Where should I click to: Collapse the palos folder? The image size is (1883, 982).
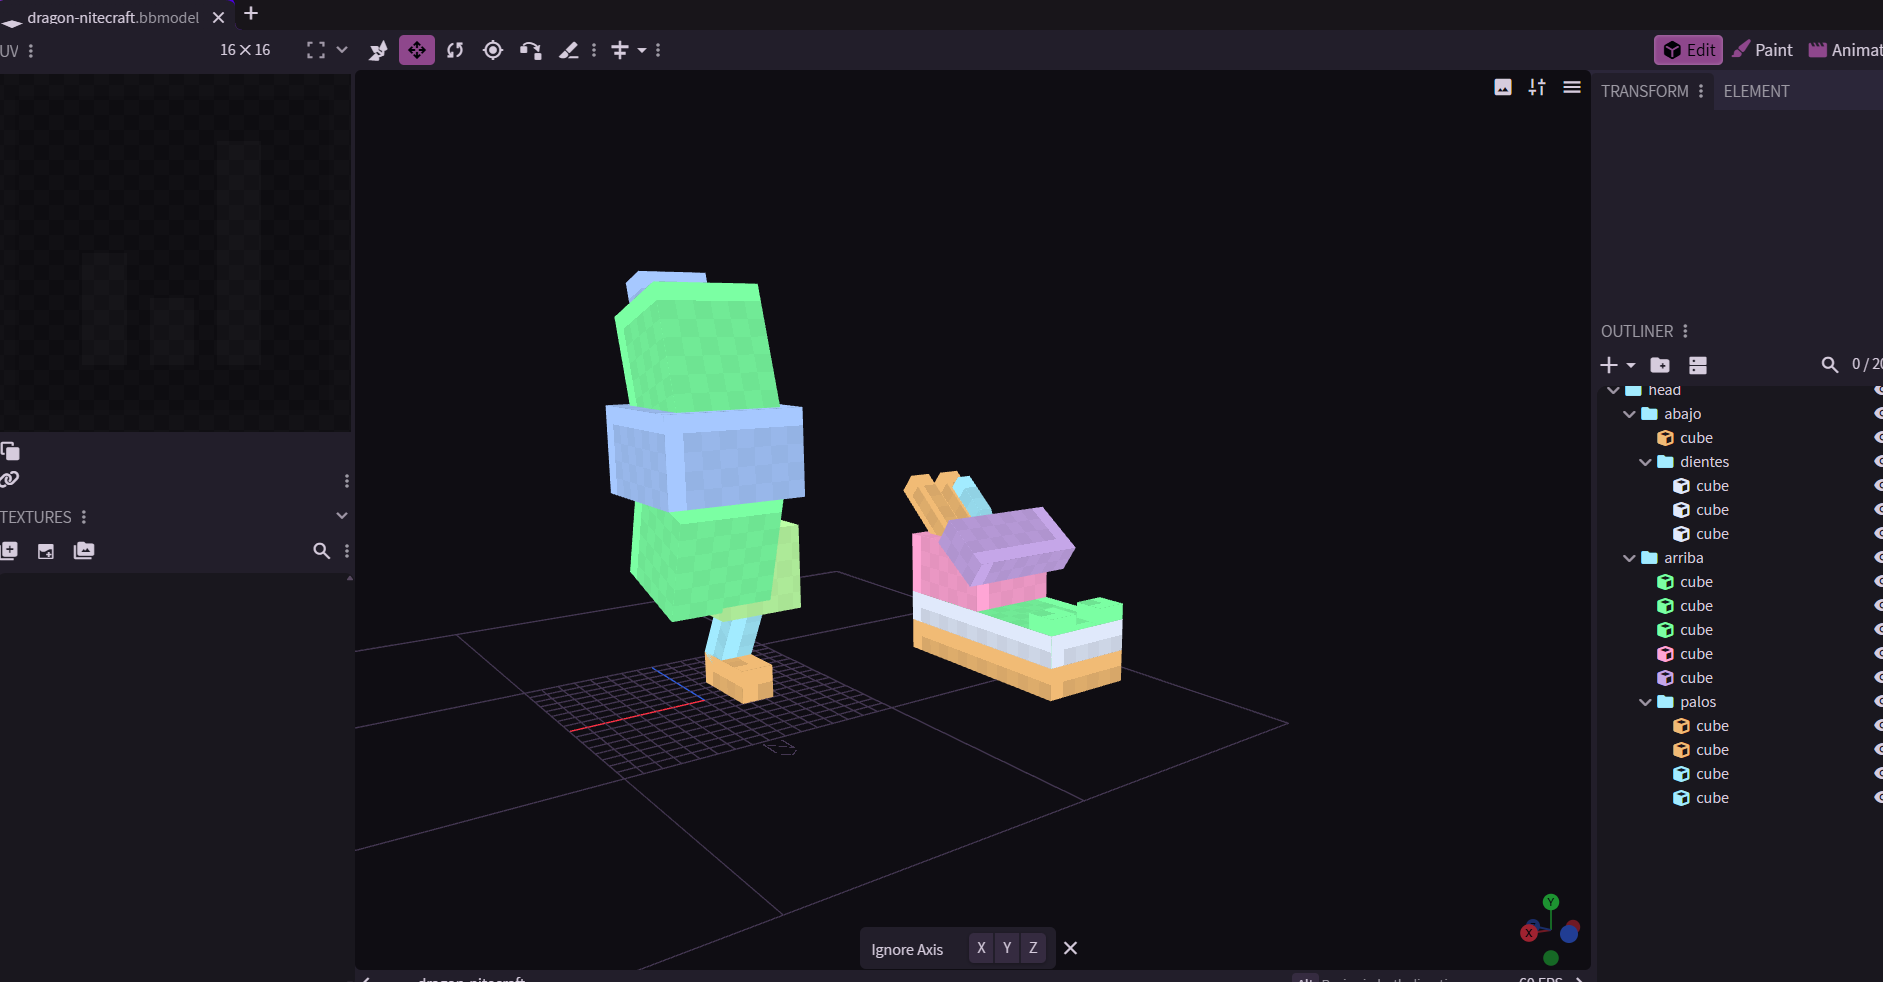coord(1645,702)
